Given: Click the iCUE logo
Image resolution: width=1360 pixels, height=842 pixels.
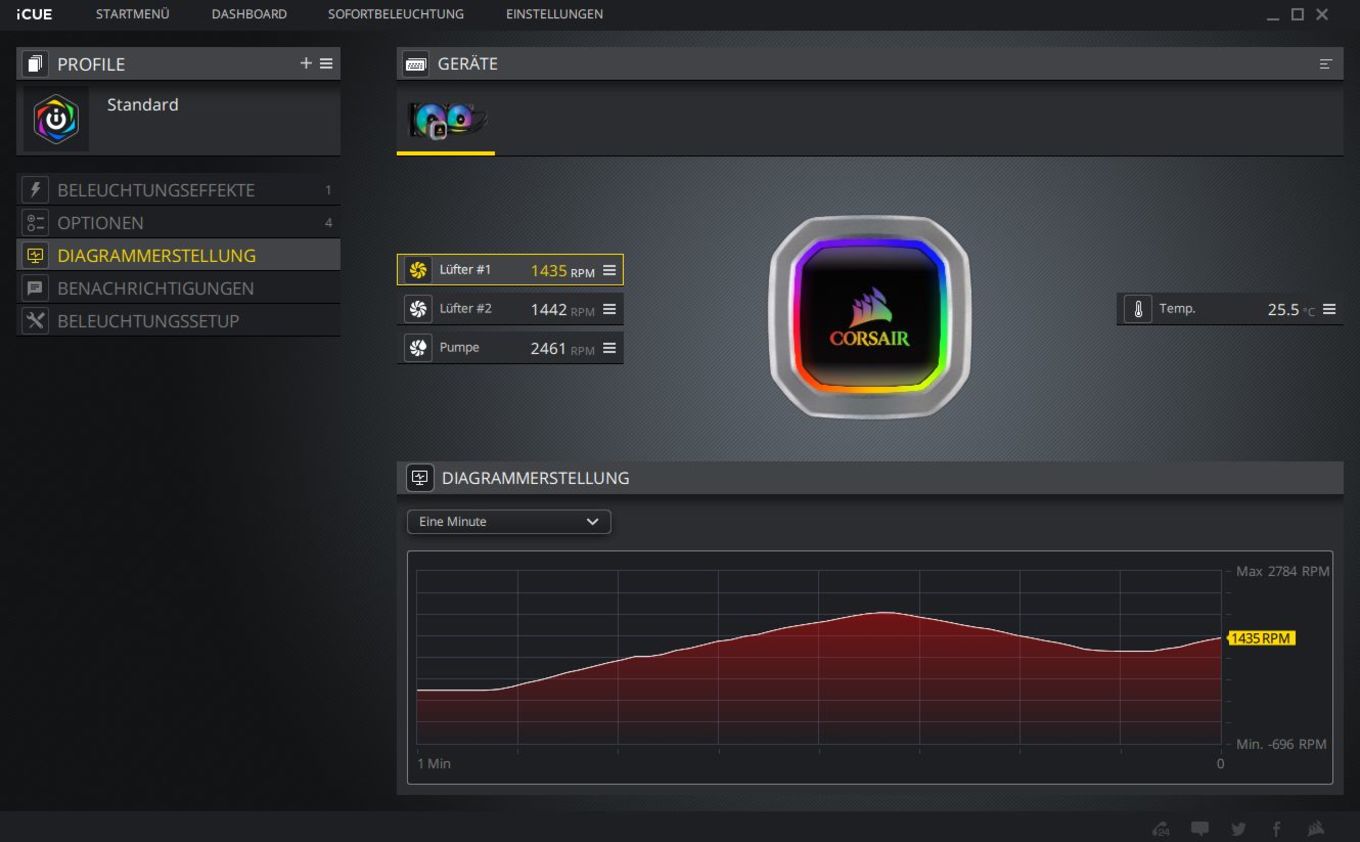Looking at the screenshot, I should pyautogui.click(x=34, y=14).
